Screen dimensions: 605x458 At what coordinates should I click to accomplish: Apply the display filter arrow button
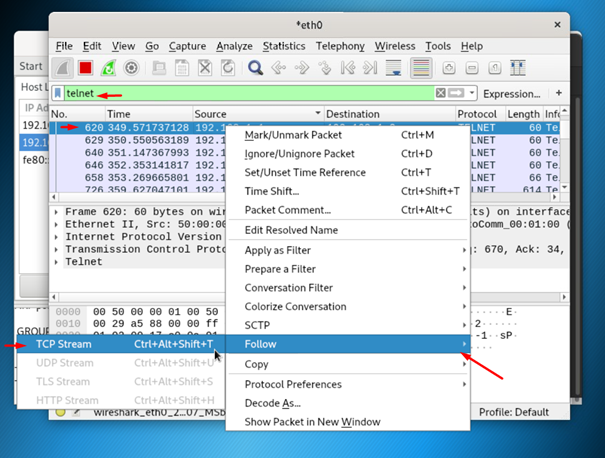click(x=456, y=93)
